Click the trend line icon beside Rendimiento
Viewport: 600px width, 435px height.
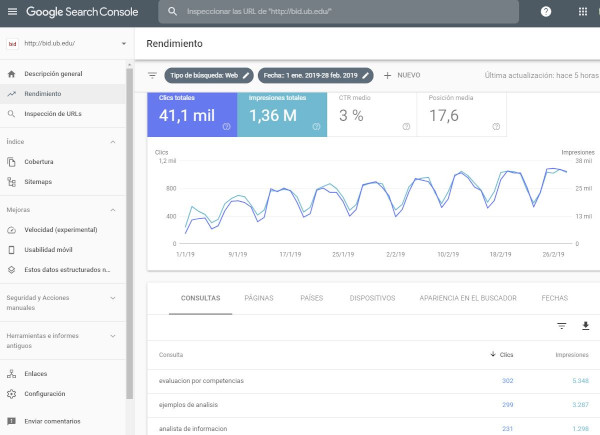click(11, 94)
